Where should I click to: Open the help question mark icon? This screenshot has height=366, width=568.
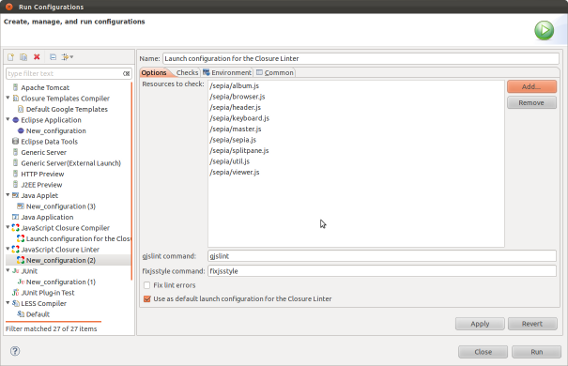click(x=15, y=351)
